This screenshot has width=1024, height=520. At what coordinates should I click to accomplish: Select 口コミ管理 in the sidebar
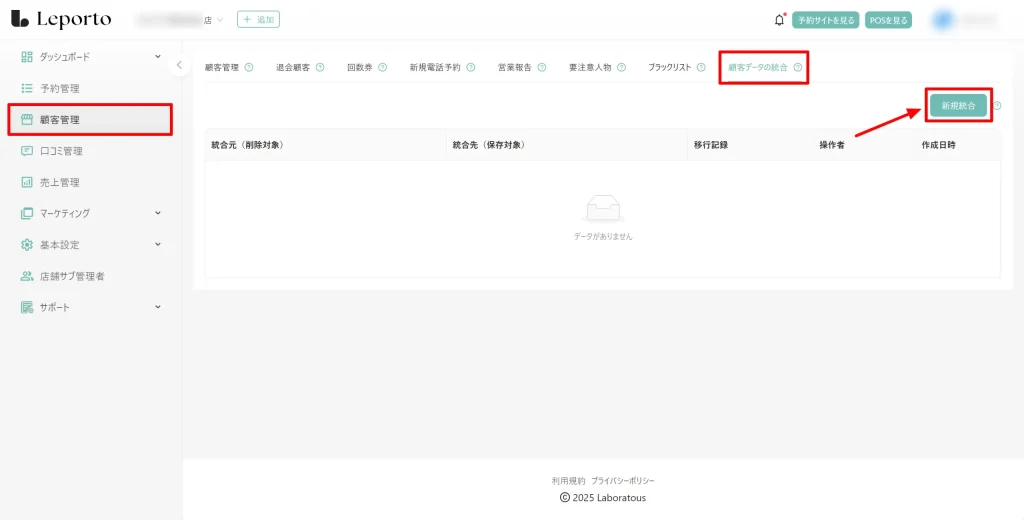click(x=61, y=151)
